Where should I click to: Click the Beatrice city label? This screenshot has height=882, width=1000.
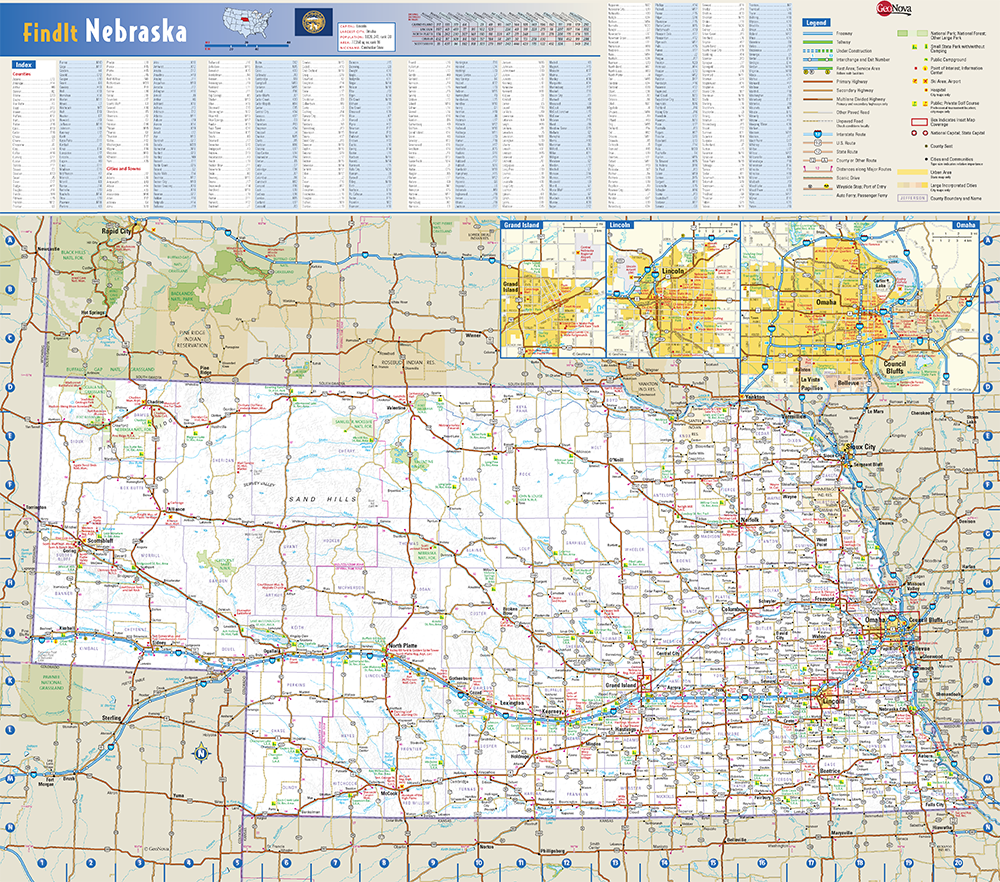tap(830, 771)
